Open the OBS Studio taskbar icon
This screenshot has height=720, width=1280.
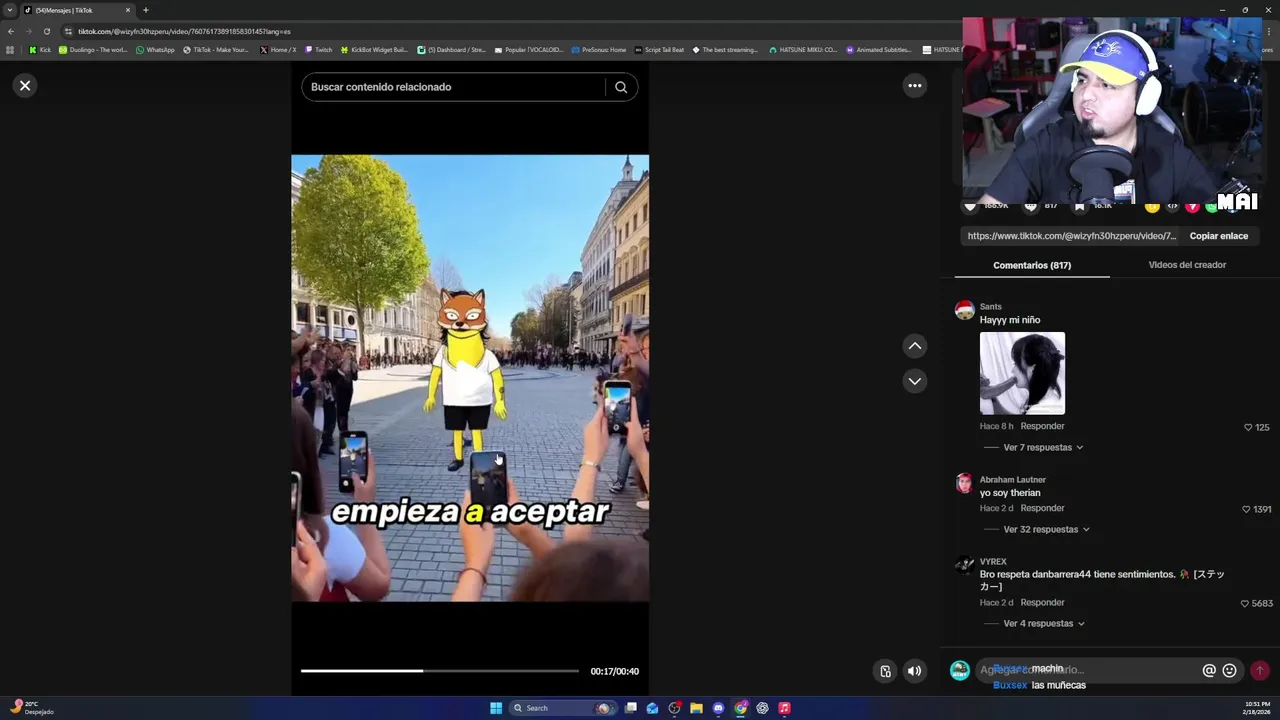tap(674, 708)
